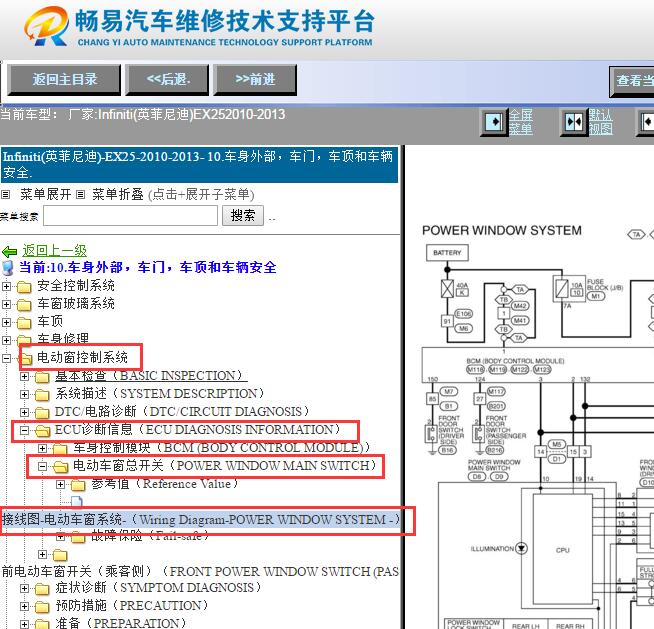The height and width of the screenshot is (629, 654).
Task: Select 电动车窗总开关（POWER WINDOW MAIN SWITCH）
Action: click(x=225, y=465)
